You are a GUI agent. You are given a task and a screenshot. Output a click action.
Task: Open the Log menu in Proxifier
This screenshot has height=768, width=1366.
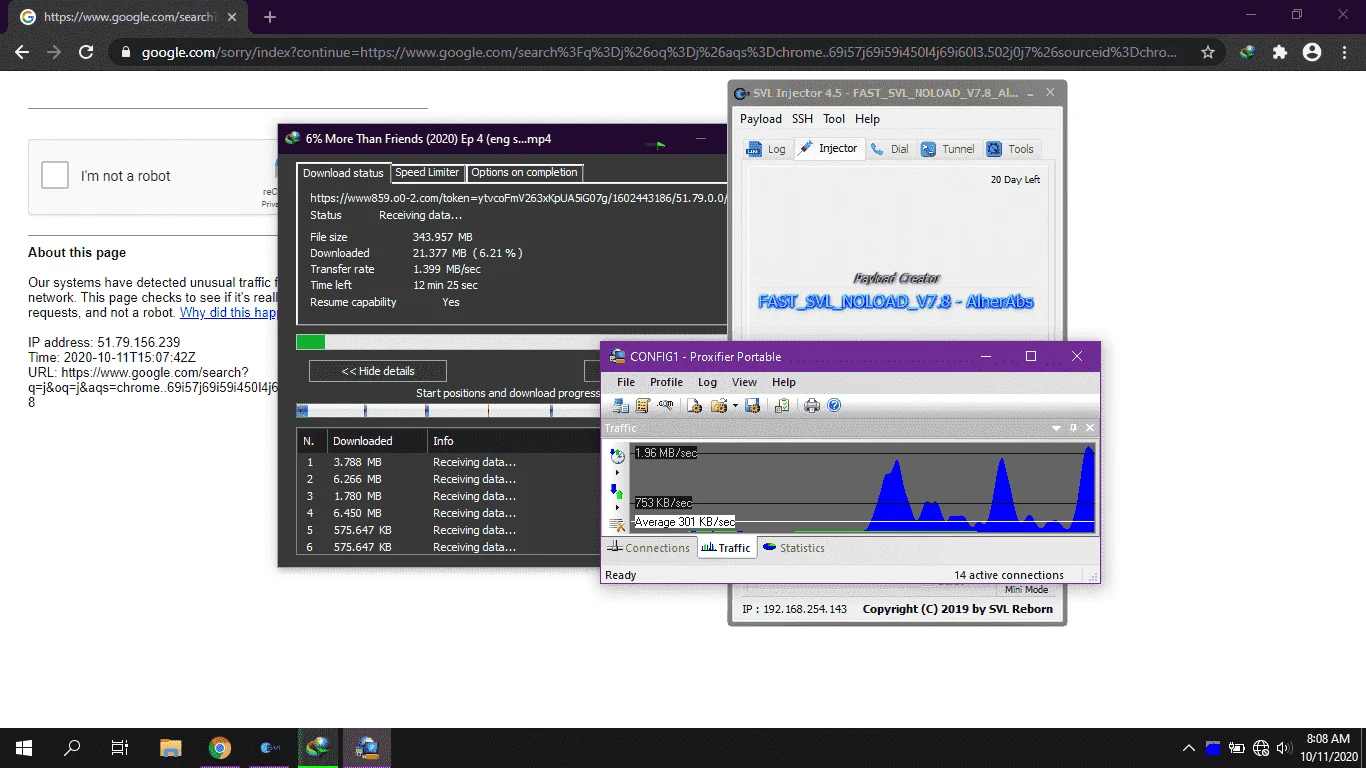point(707,382)
